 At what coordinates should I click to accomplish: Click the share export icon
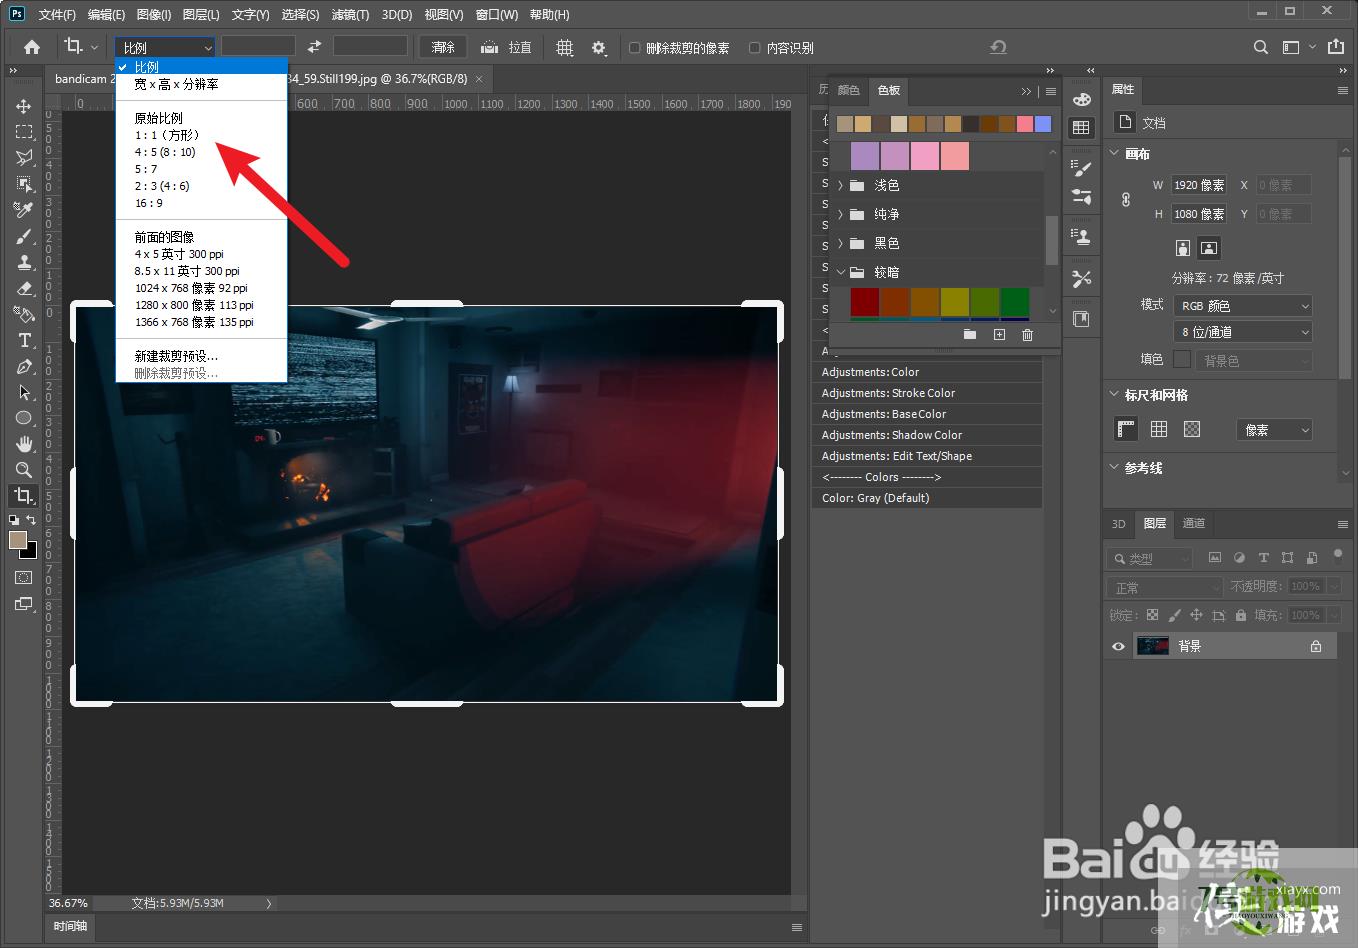1336,47
